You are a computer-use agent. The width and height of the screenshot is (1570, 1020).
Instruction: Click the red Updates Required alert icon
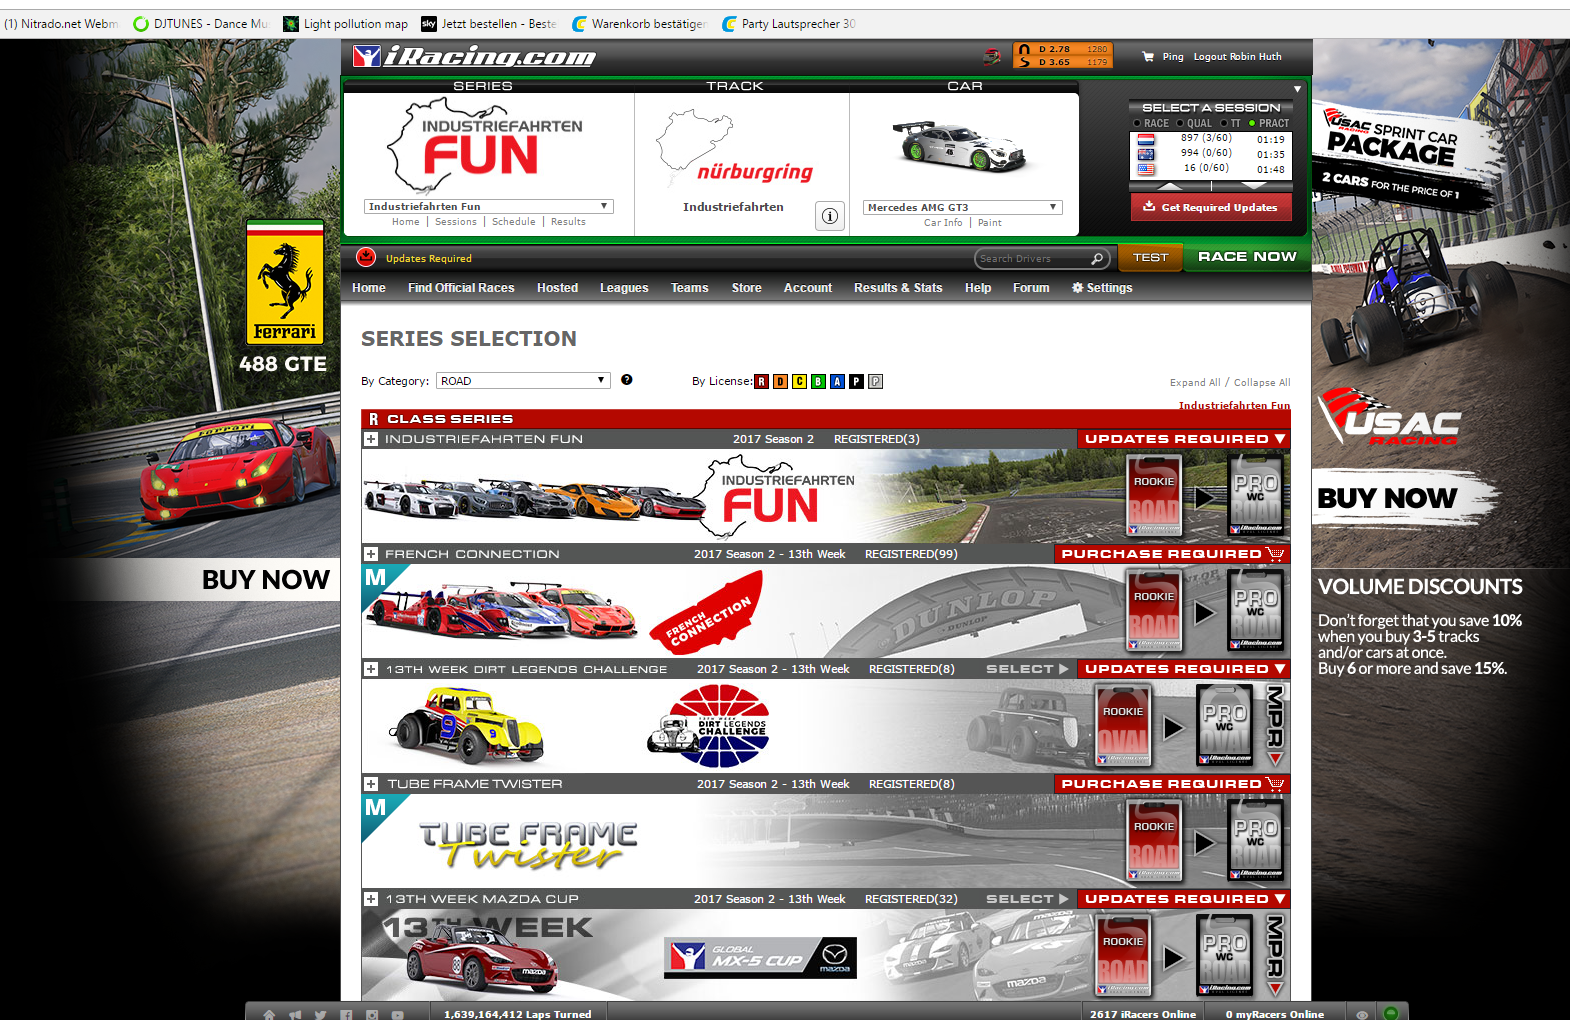tap(366, 257)
